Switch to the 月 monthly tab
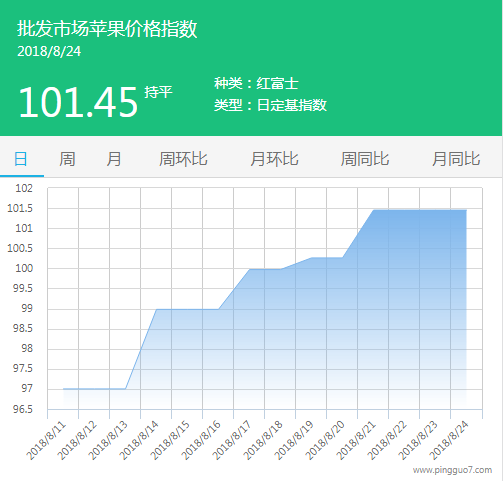This screenshot has width=503, height=481. point(114,159)
